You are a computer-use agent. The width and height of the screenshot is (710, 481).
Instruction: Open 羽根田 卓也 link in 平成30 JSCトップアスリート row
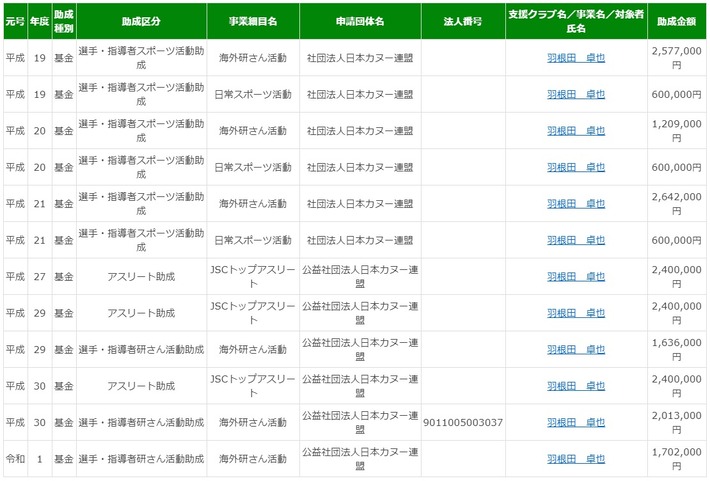coord(576,386)
